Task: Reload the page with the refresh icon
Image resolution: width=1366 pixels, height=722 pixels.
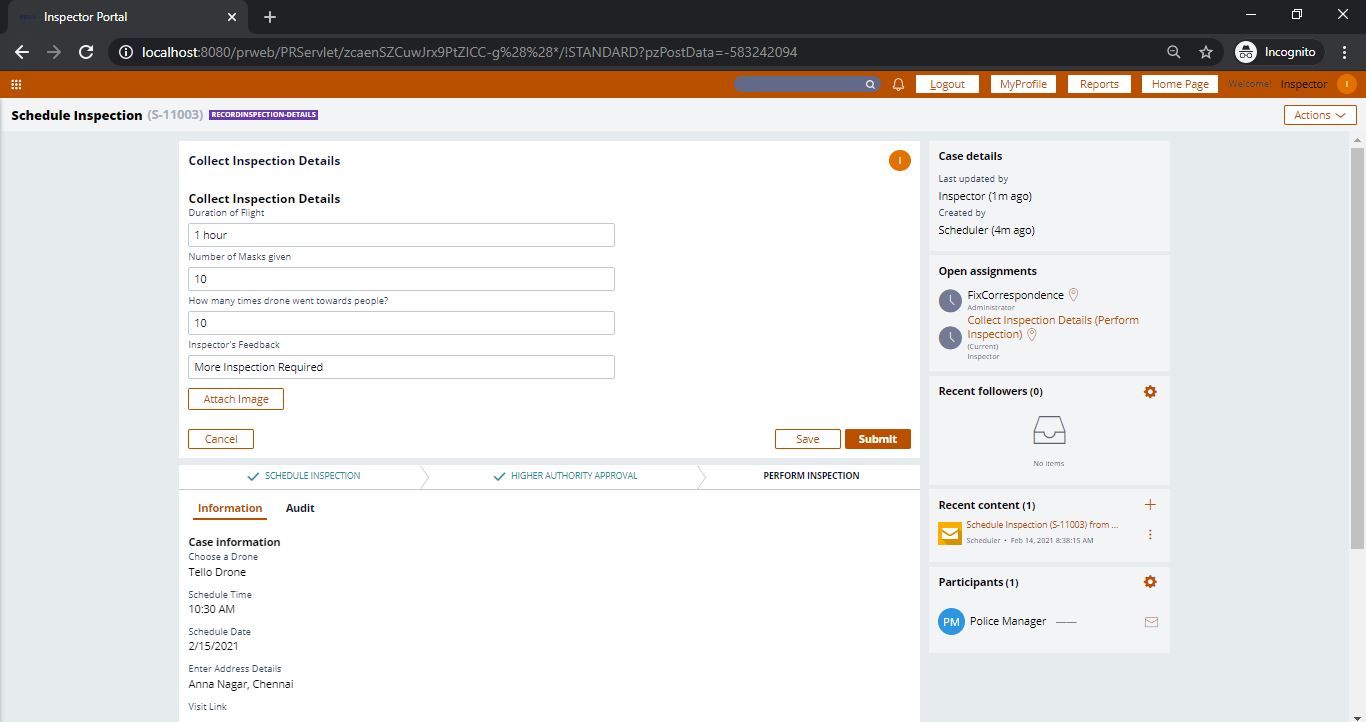Action: (x=86, y=52)
